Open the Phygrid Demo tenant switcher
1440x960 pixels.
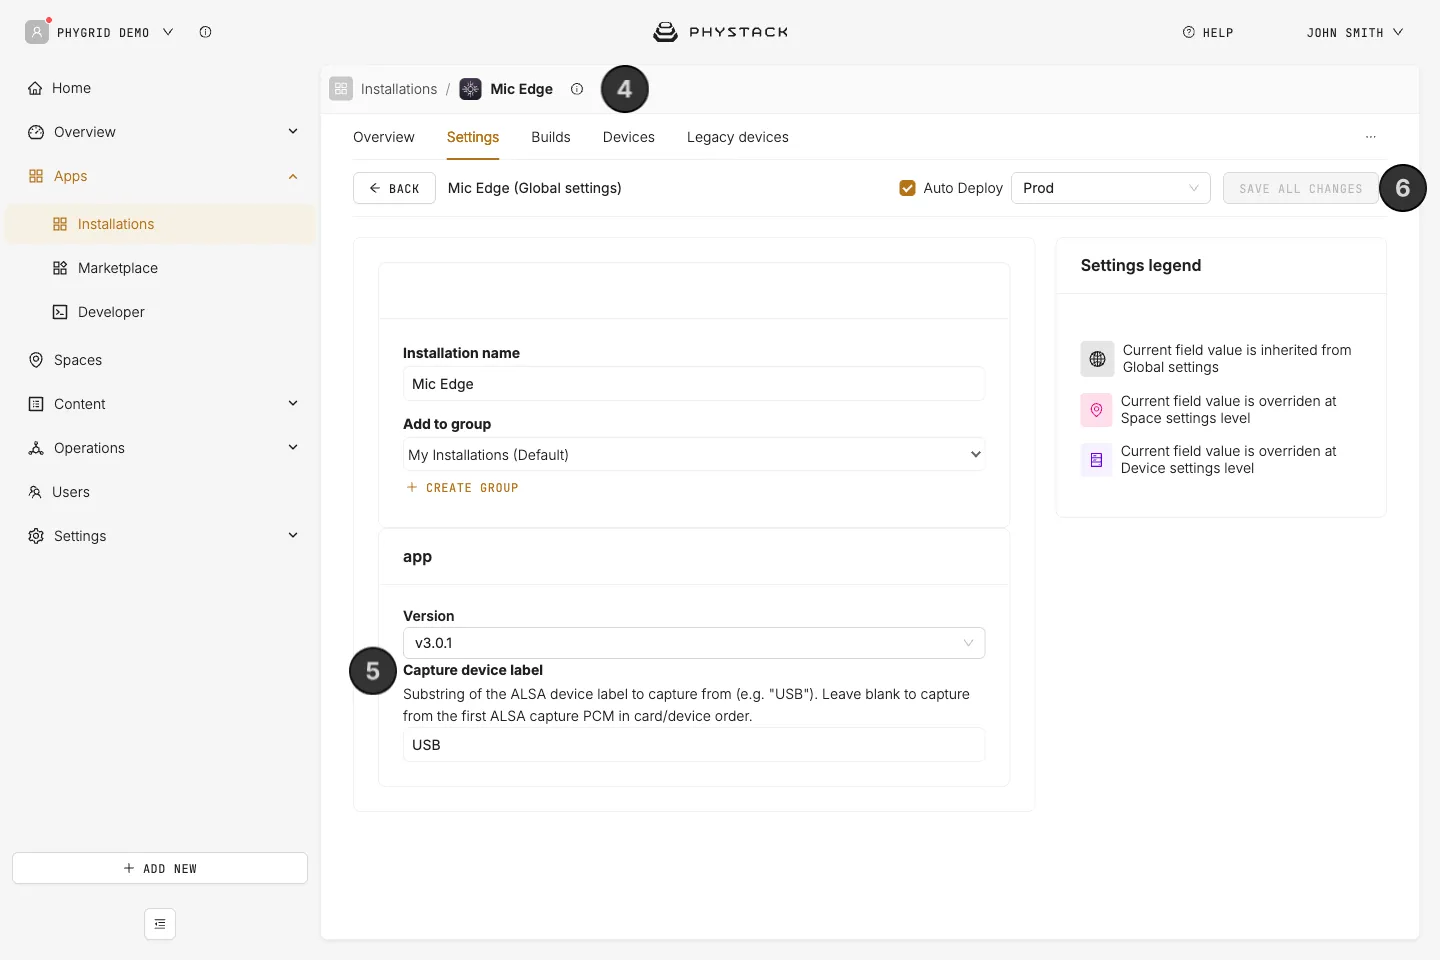click(114, 32)
